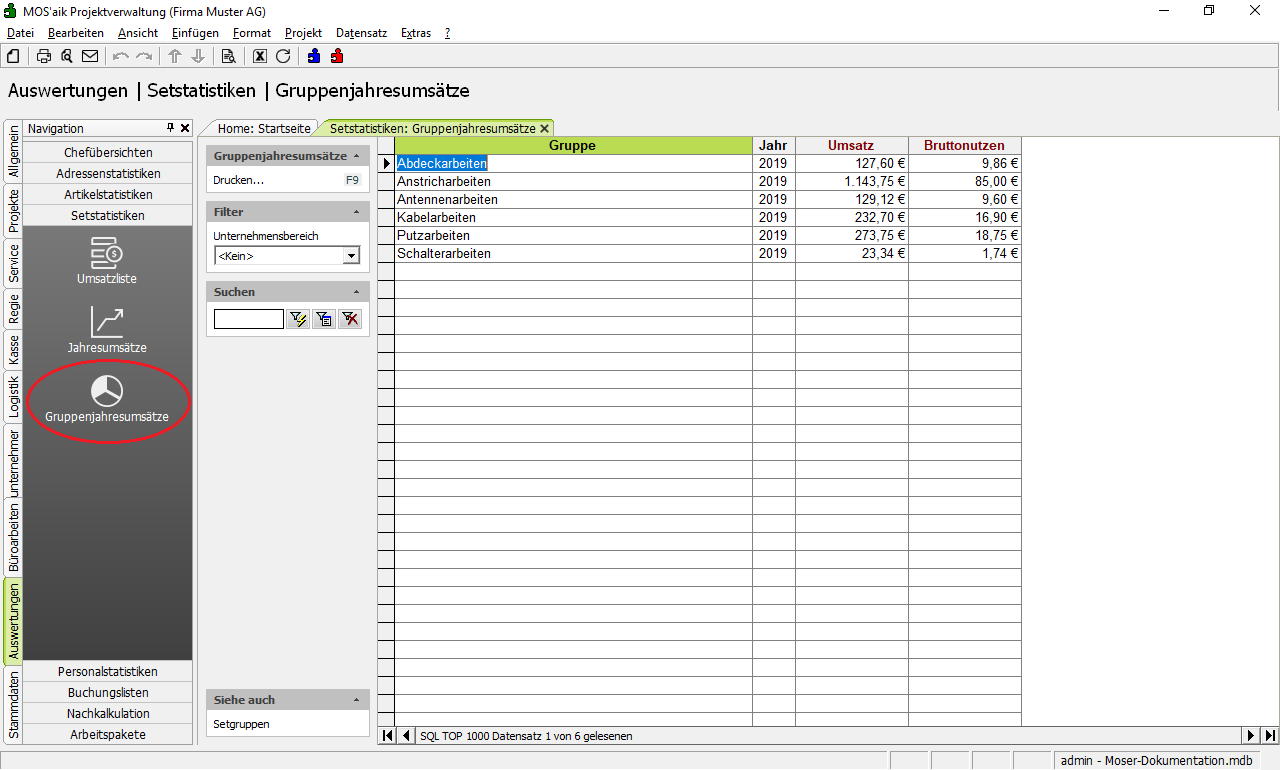Click the Excel export icon
The height and width of the screenshot is (770, 1280).
pos(260,56)
